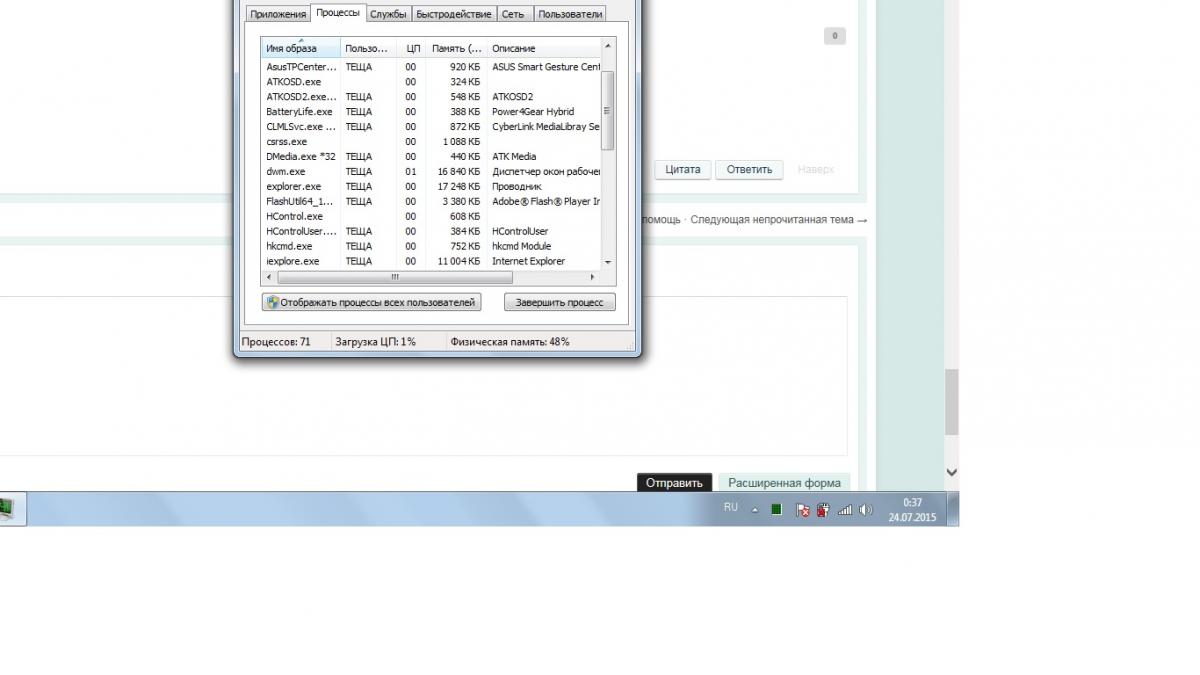Click the green Task Manager CPU tray icon
This screenshot has height=675, width=1200.
coord(776,509)
